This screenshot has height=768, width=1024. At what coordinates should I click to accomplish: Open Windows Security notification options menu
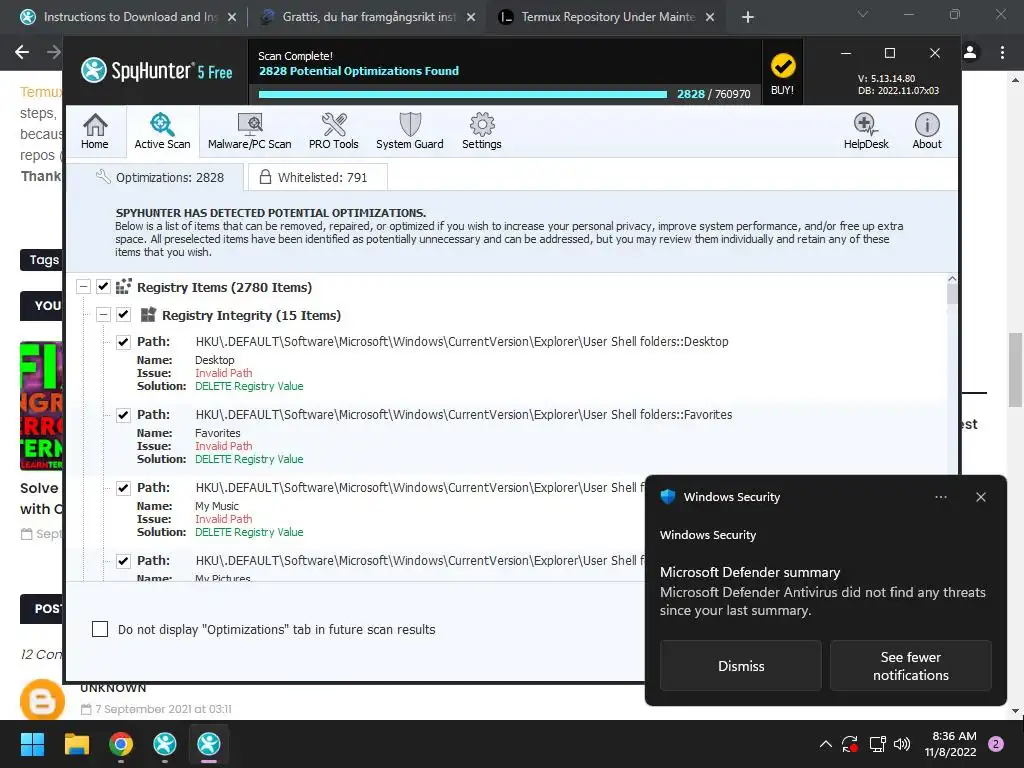(940, 497)
